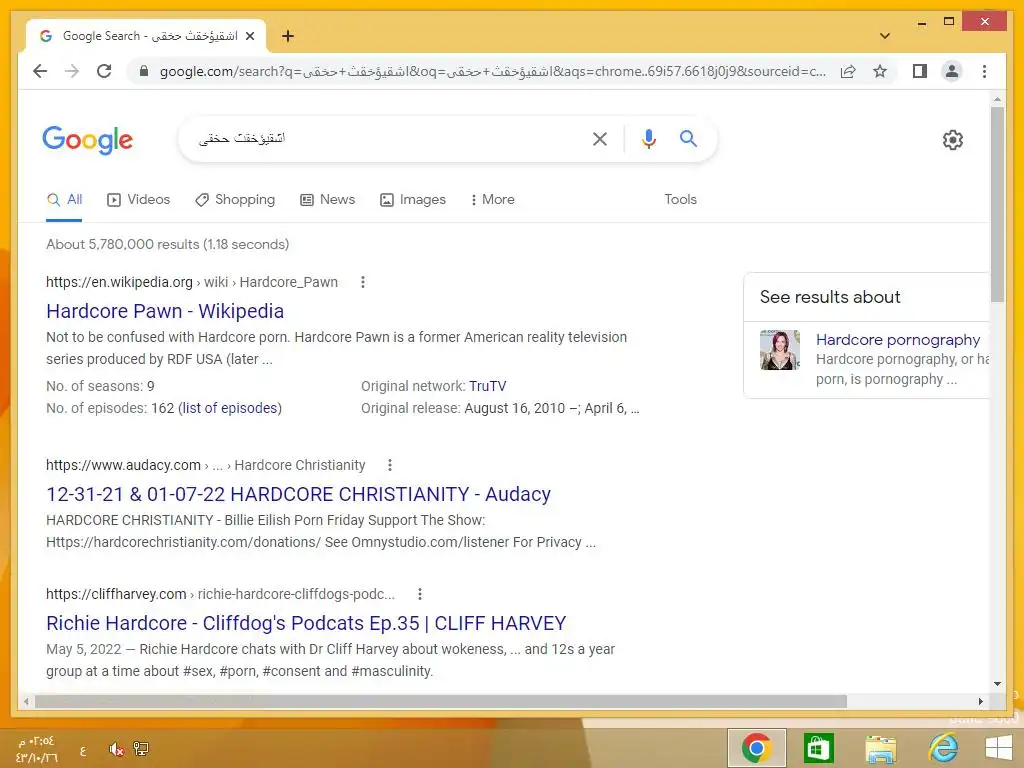Open the Chrome profile avatar

tap(952, 71)
